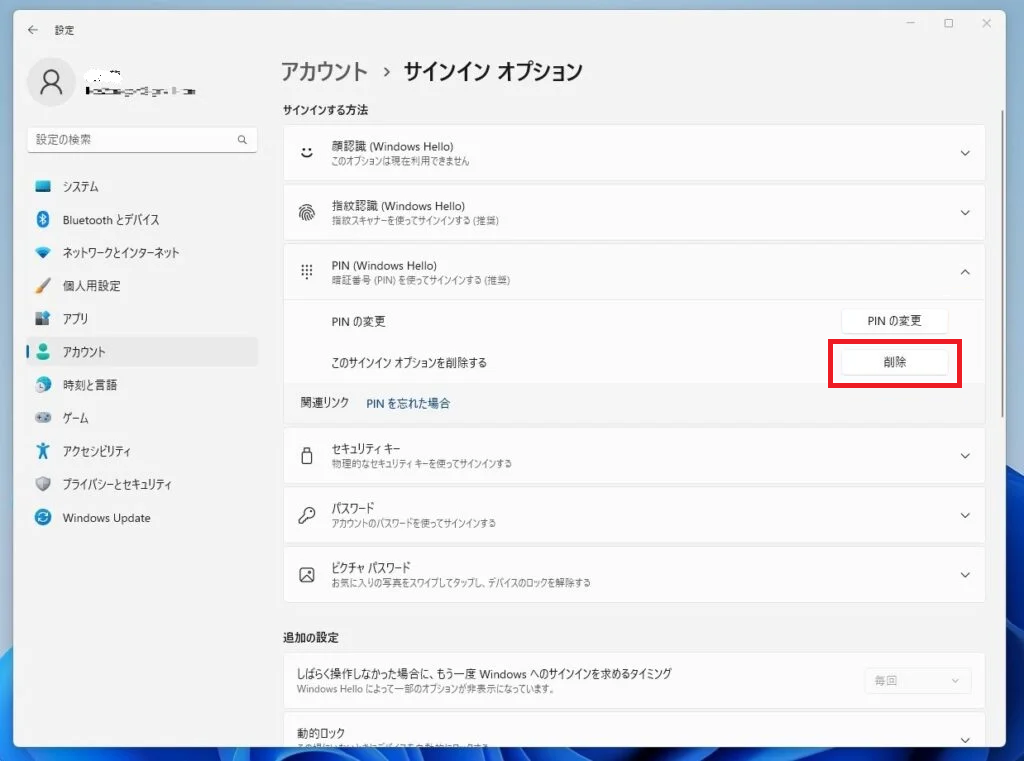This screenshot has width=1024, height=761.
Task: Open the PIN を忘れた場合 link
Action: pos(408,404)
